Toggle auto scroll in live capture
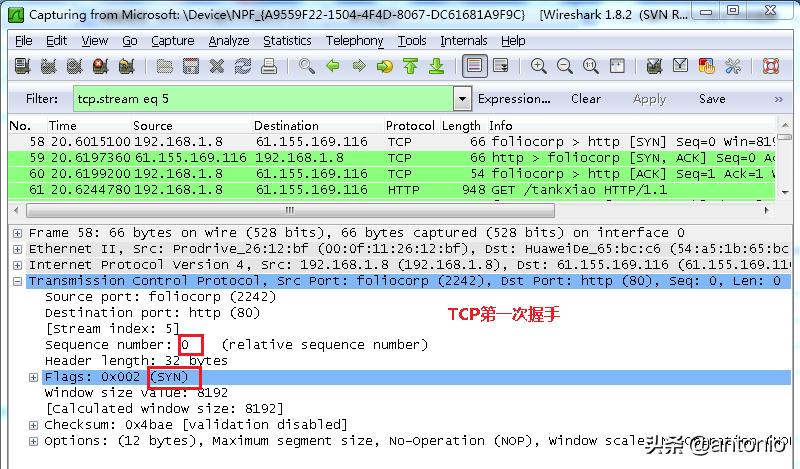The image size is (800, 469). (501, 66)
